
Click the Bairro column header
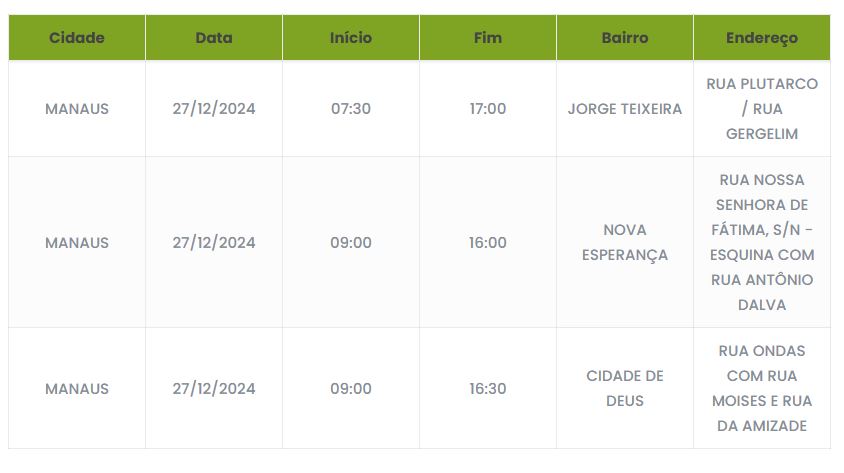pos(625,38)
